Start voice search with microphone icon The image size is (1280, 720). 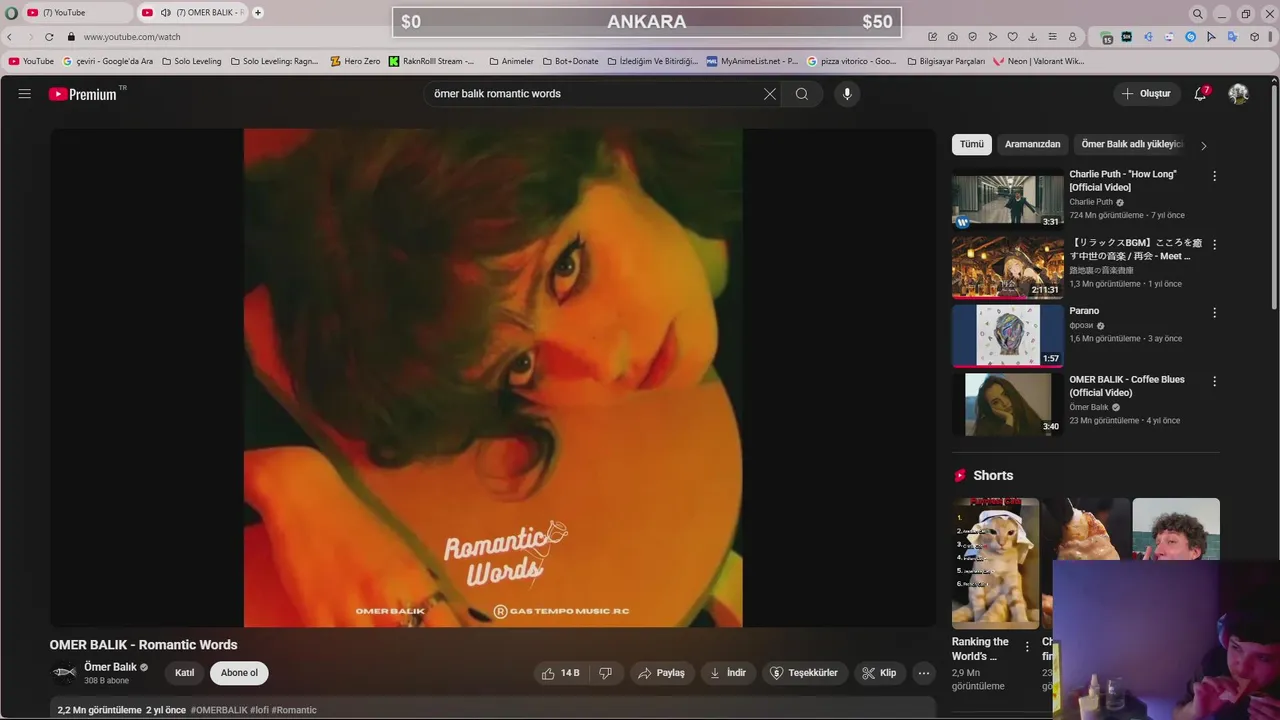tap(847, 94)
